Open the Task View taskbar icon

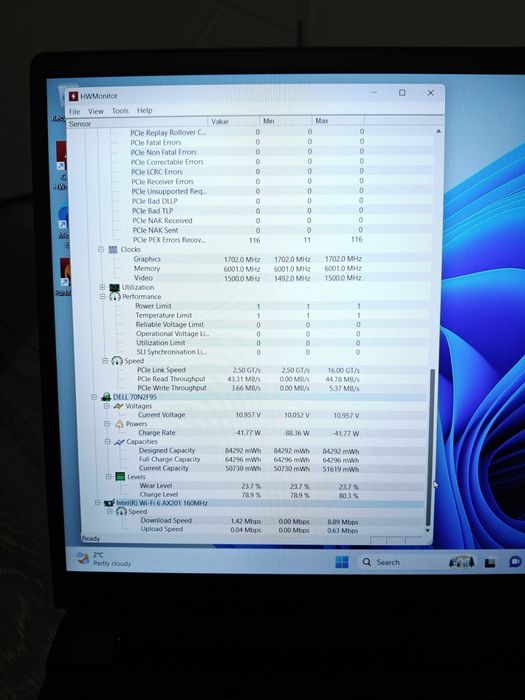click(490, 562)
